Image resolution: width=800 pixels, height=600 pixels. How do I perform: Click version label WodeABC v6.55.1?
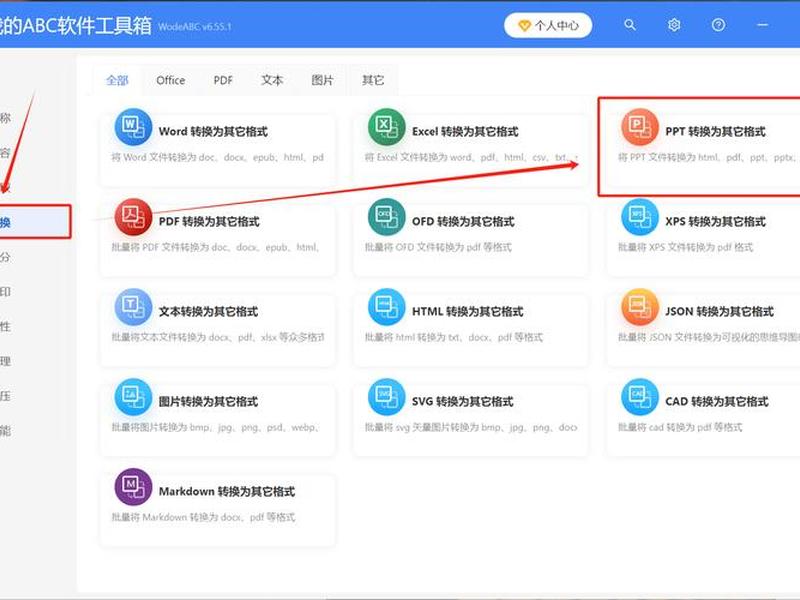[x=195, y=27]
